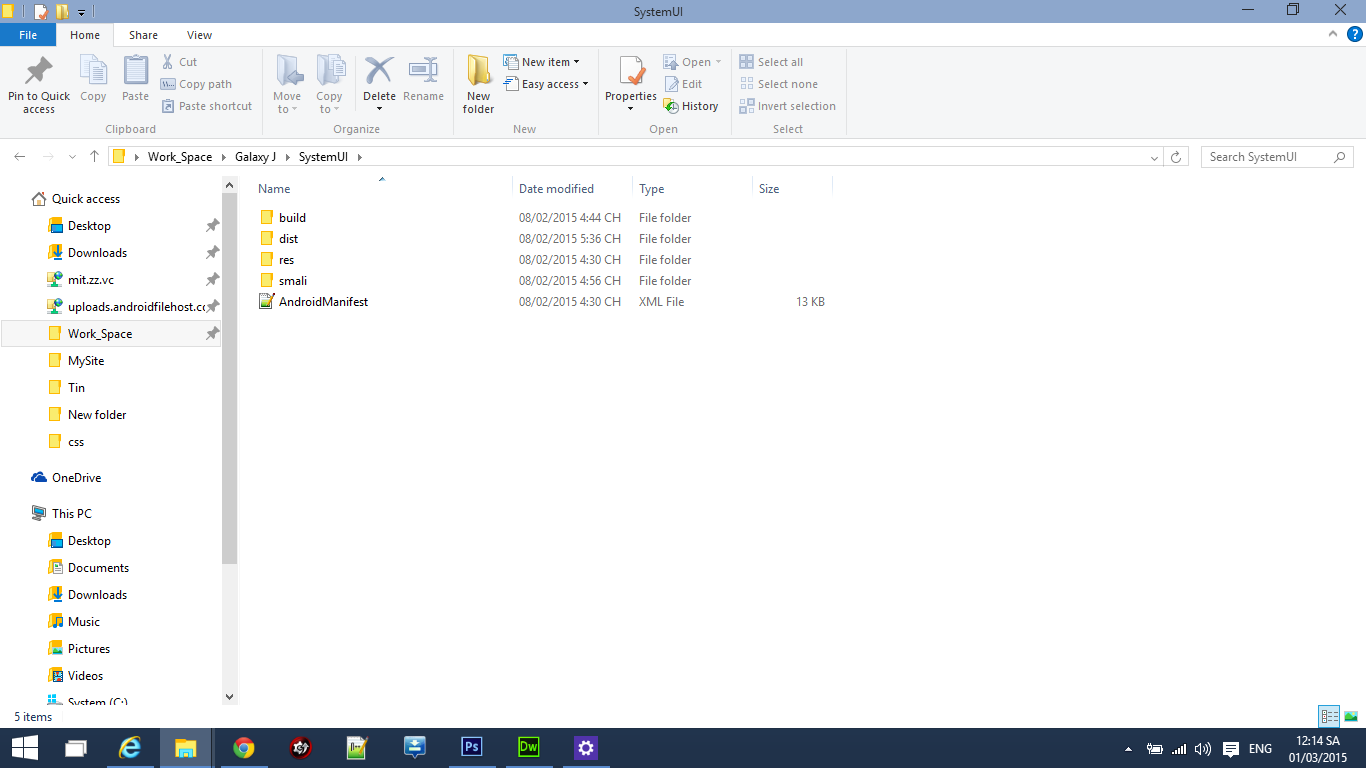
Task: Open recent locations dropdown arrow
Action: pyautogui.click(x=72, y=157)
